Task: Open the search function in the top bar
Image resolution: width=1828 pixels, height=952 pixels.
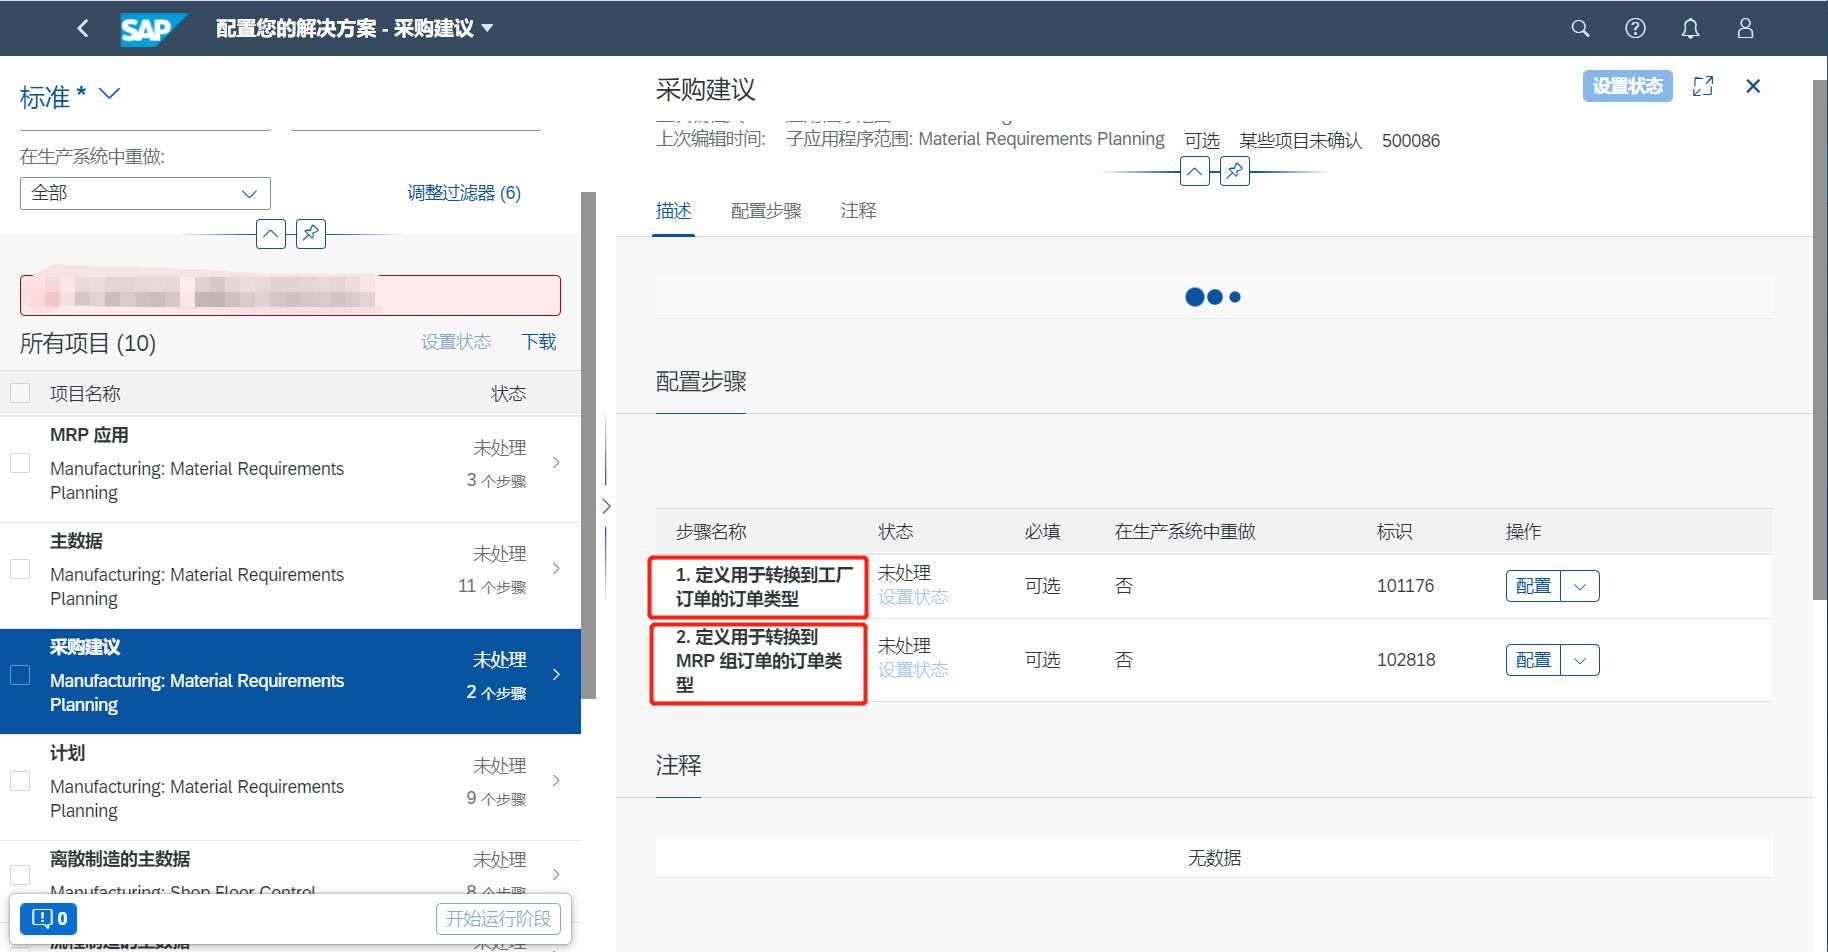Action: [x=1580, y=28]
